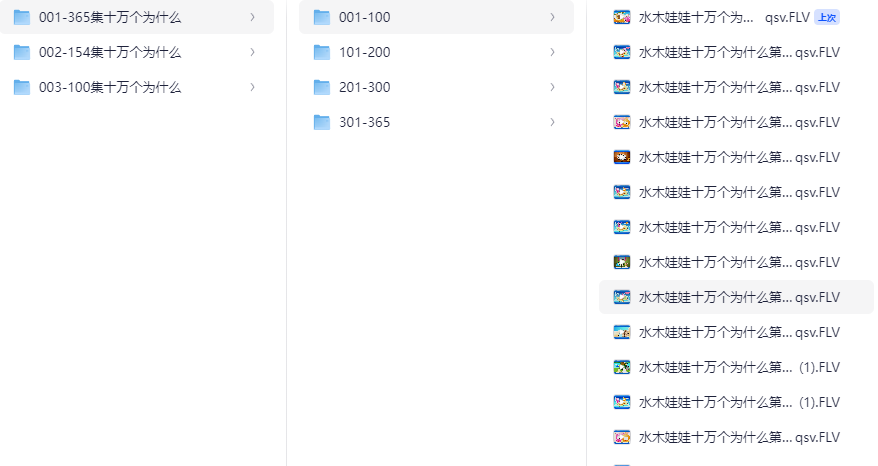The width and height of the screenshot is (878, 466).
Task: Click the folder icon for 001-365集十万个为什么
Action: coord(21,17)
